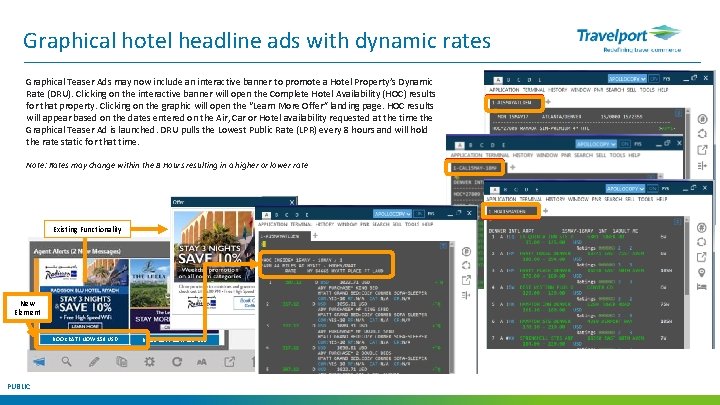Switch to window B in HOC results window
The height and width of the screenshot is (405, 720).
pos(276,214)
